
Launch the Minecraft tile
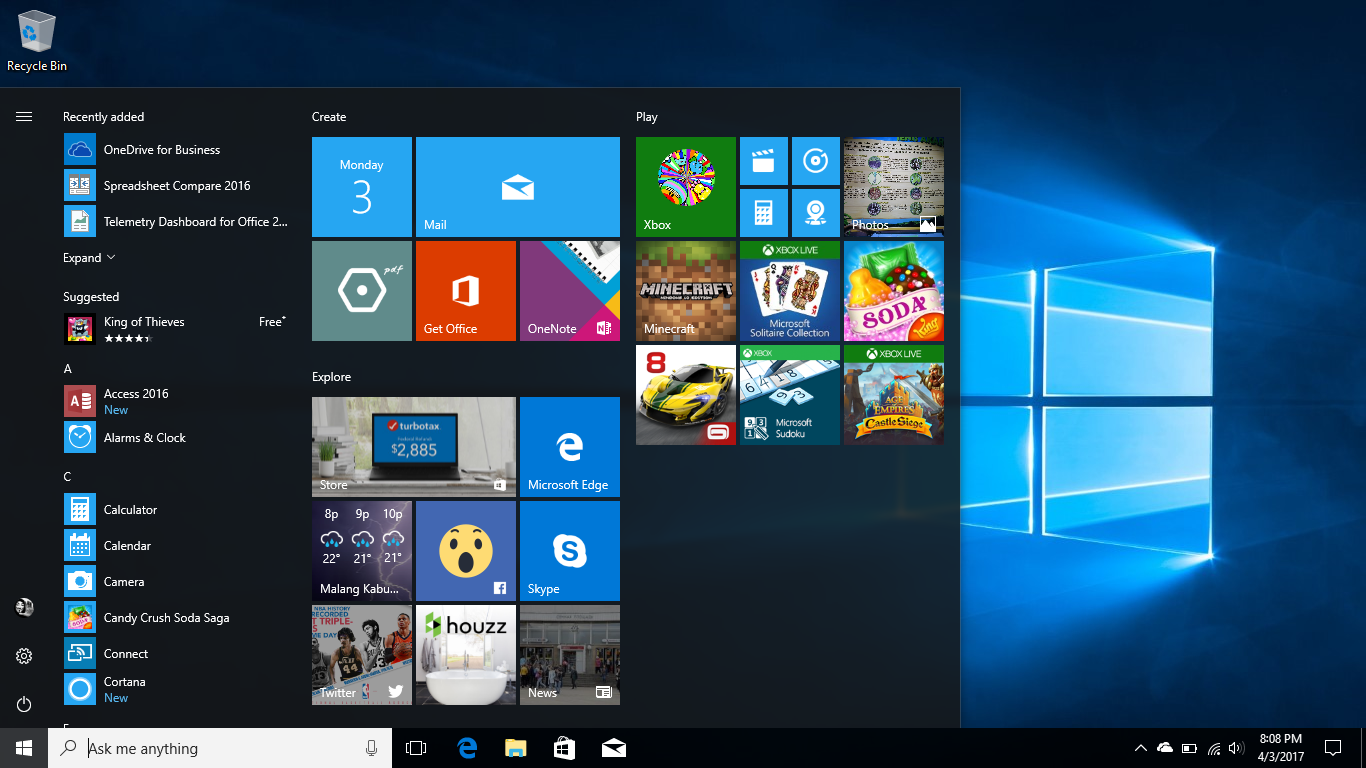pos(686,291)
